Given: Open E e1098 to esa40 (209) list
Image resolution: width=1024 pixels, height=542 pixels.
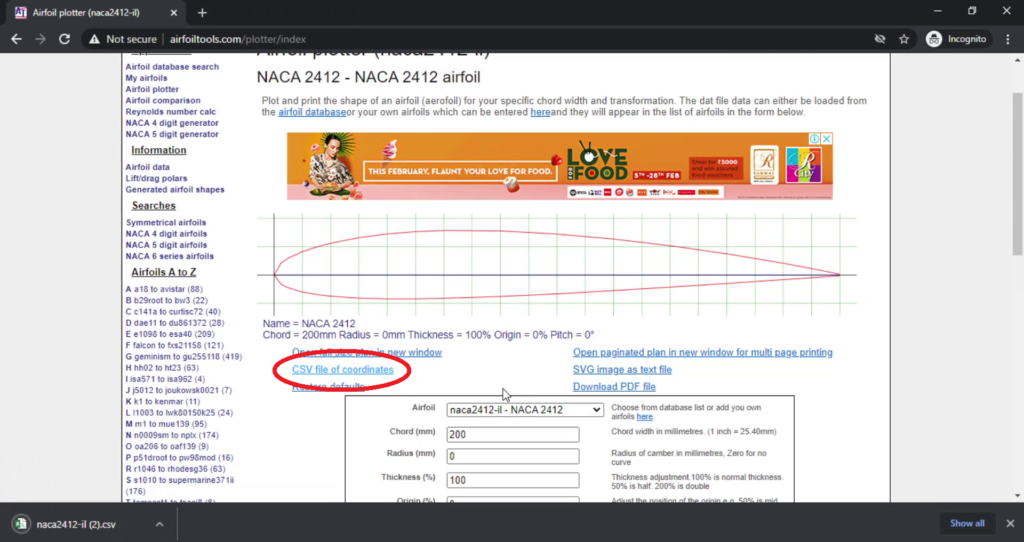Looking at the screenshot, I should pyautogui.click(x=170, y=334).
